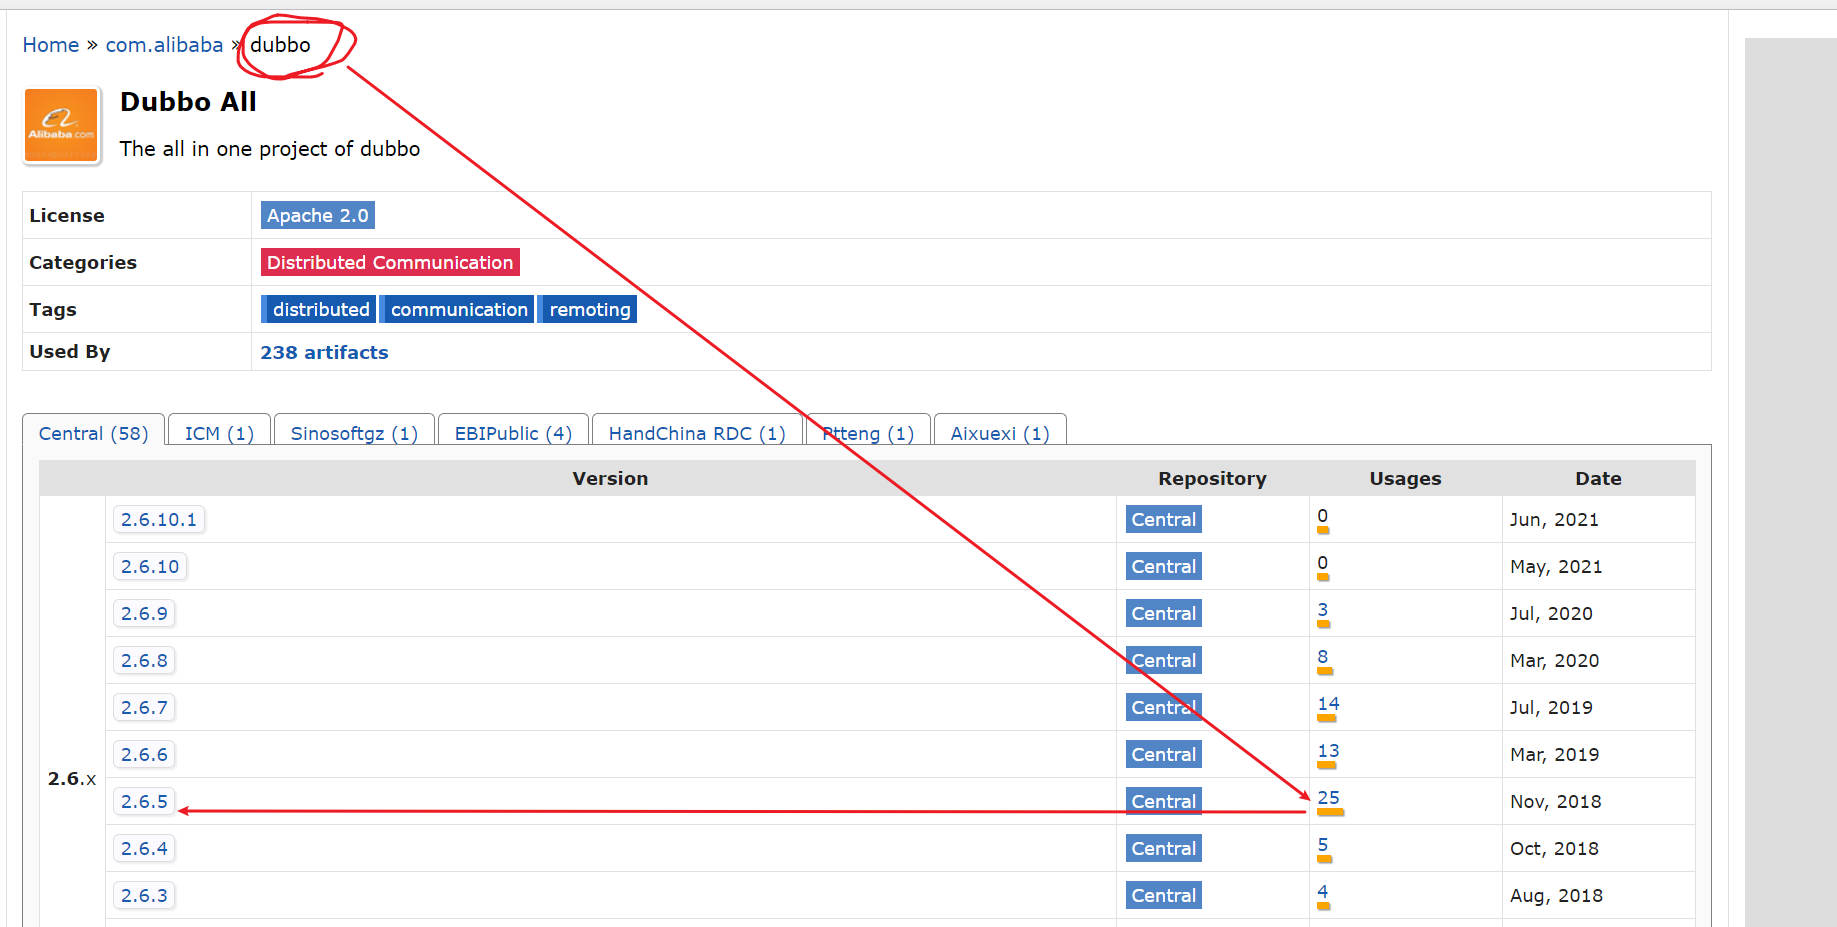Open usages count 25 for version 2.6.5
Viewport: 1837px width, 927px height.
coord(1328,798)
